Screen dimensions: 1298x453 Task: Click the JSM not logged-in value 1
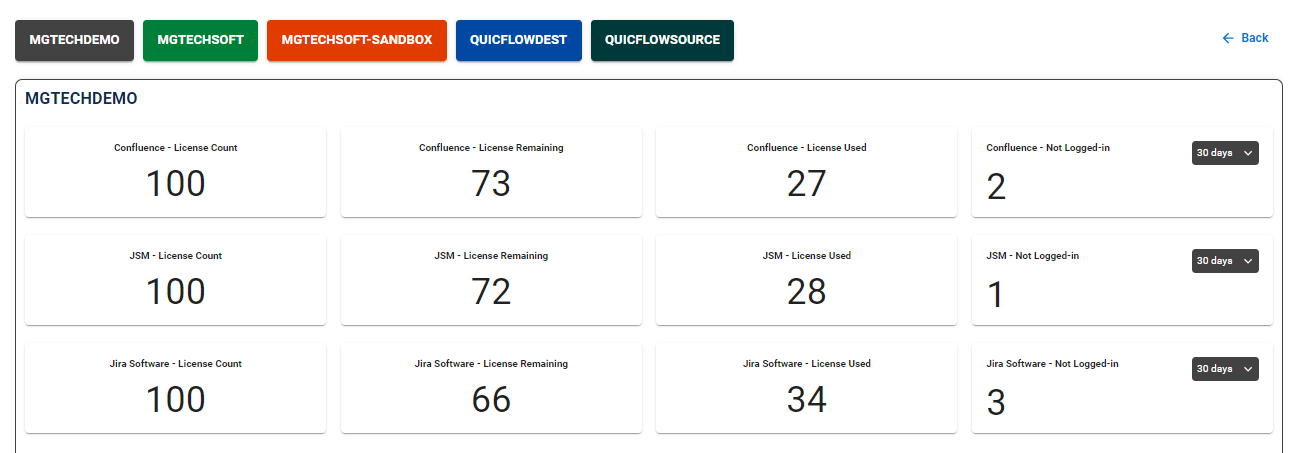[x=996, y=296]
